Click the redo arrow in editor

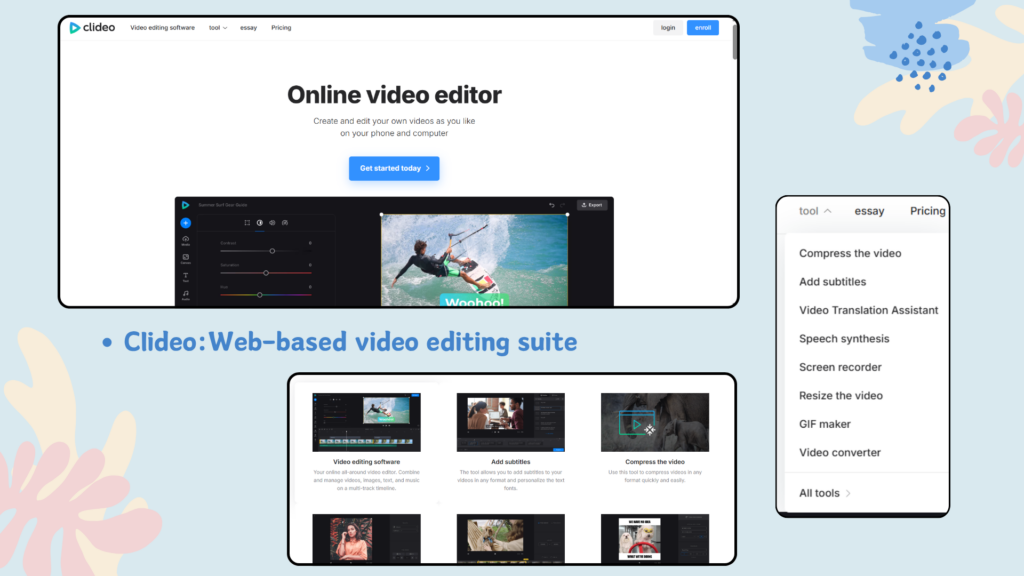tap(562, 205)
